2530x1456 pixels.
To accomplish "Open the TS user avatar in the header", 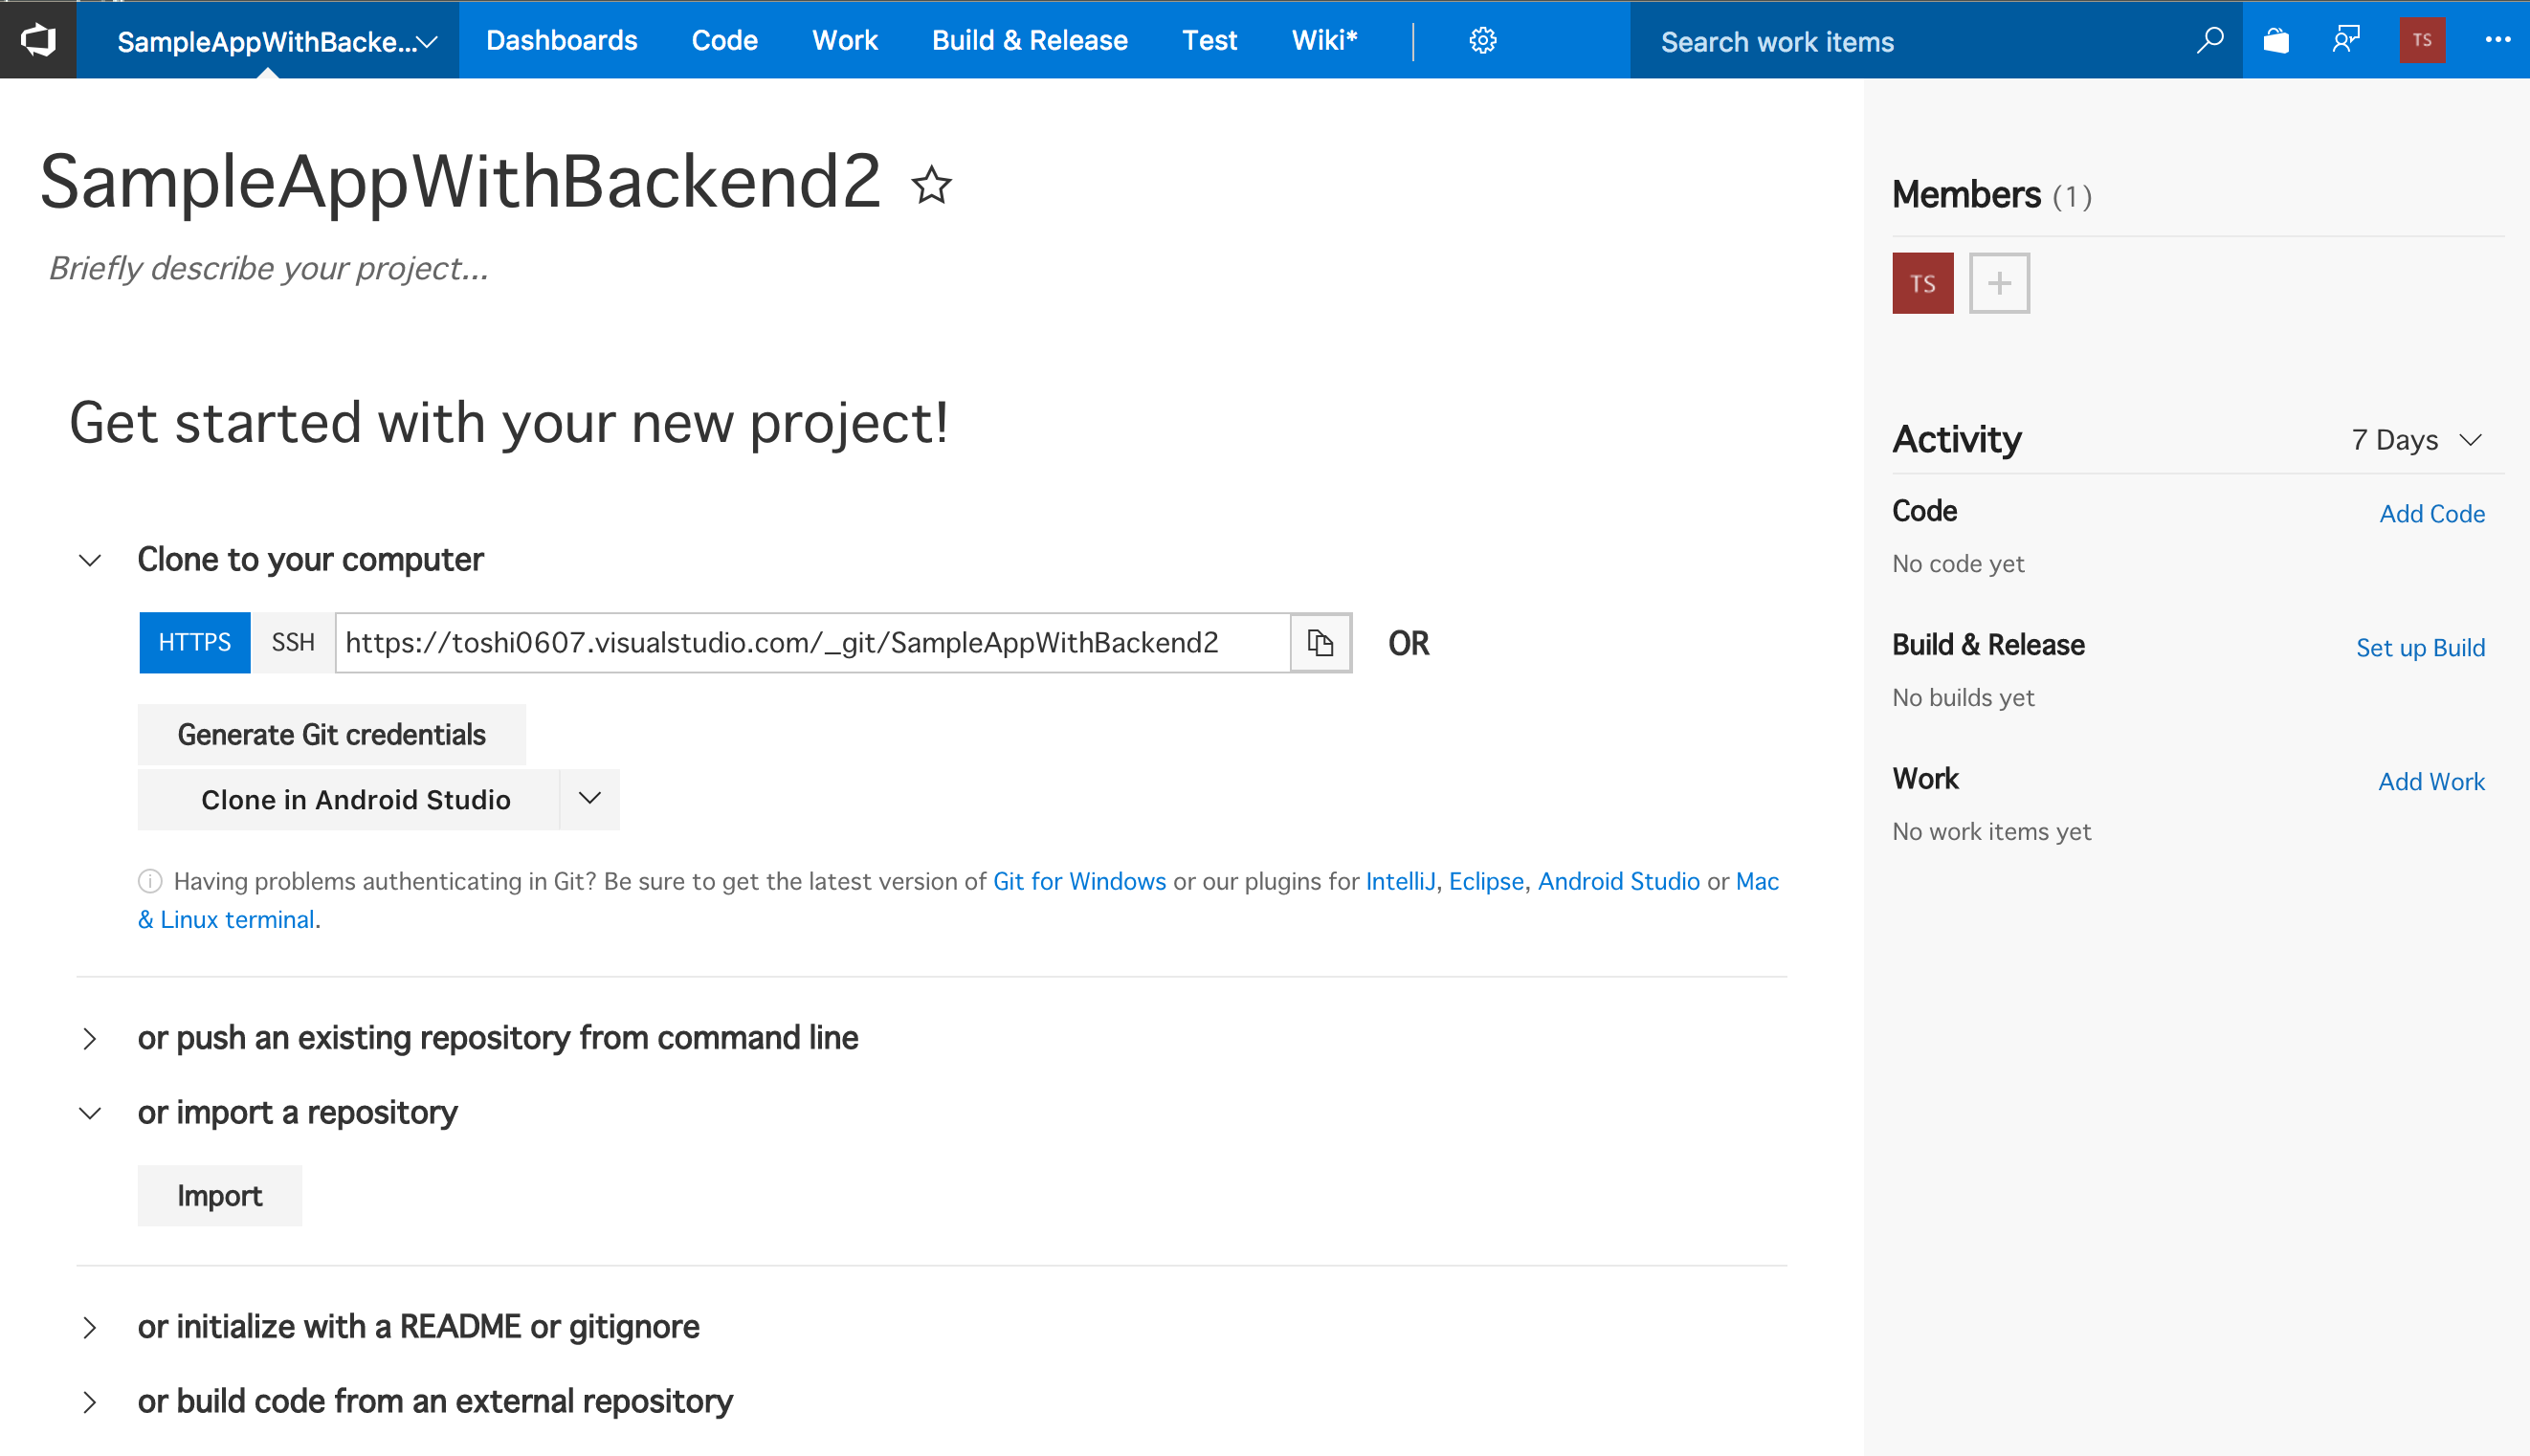I will click(x=2422, y=41).
